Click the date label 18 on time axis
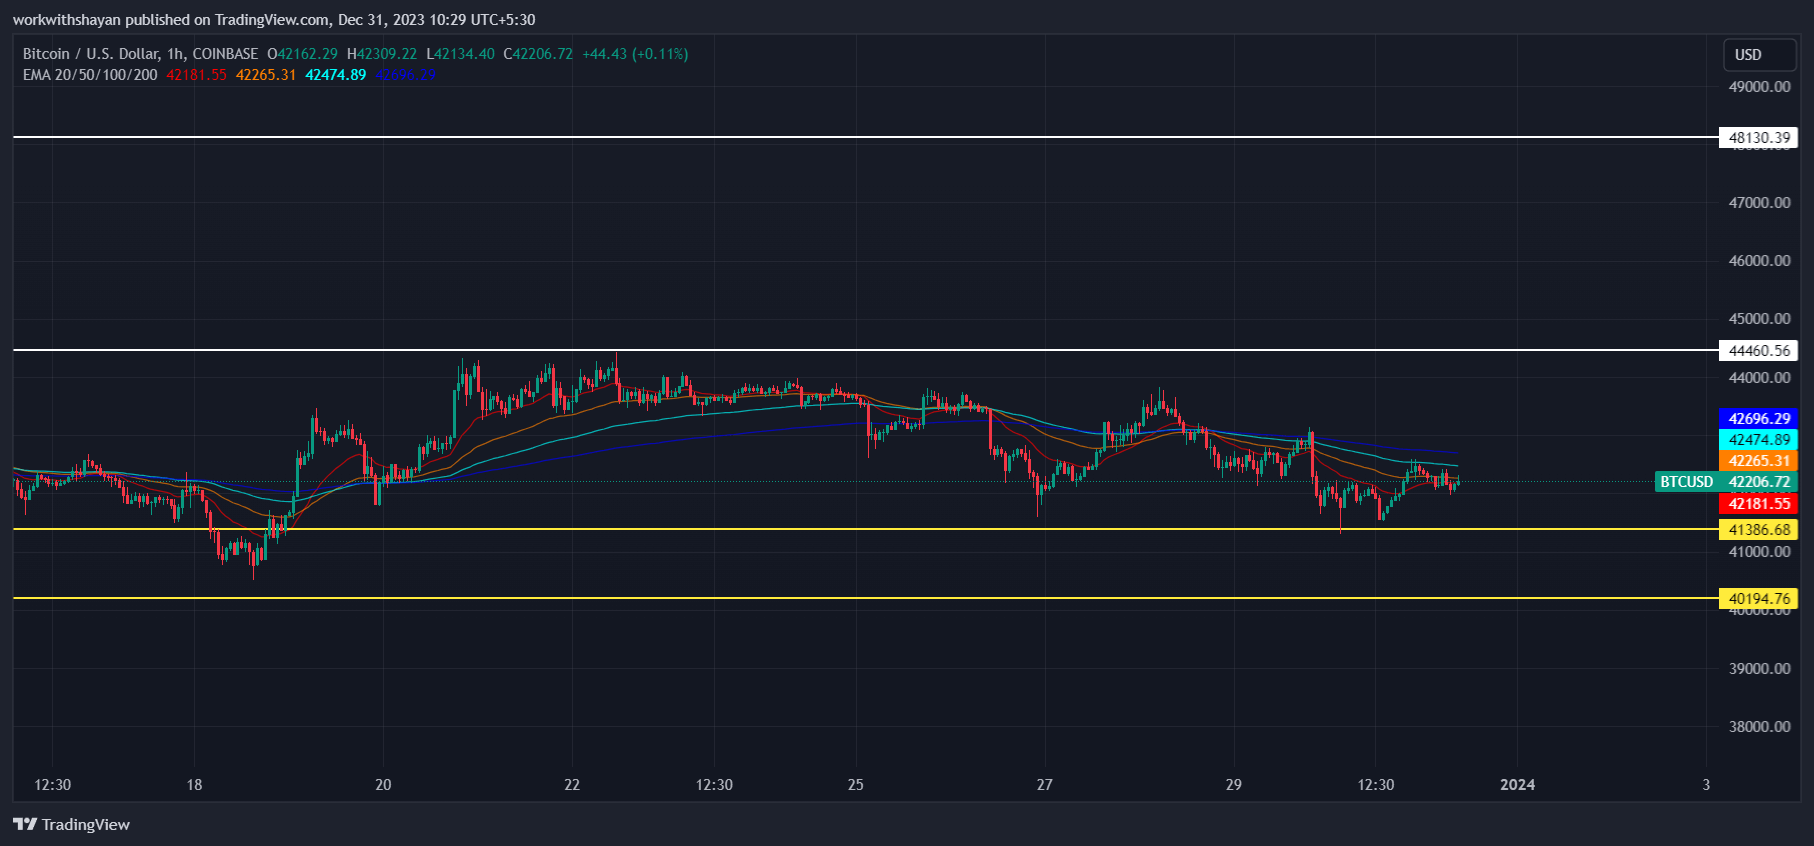Viewport: 1814px width, 846px height. click(194, 785)
